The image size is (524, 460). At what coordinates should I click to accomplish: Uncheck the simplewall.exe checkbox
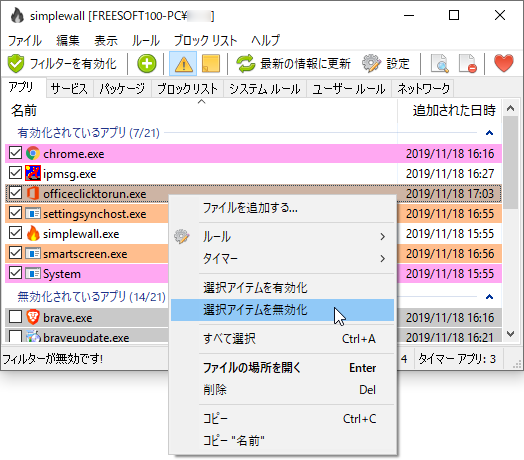coord(15,233)
